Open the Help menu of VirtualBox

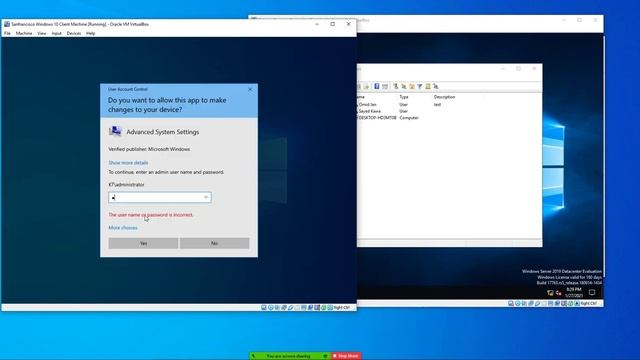pyautogui.click(x=91, y=33)
